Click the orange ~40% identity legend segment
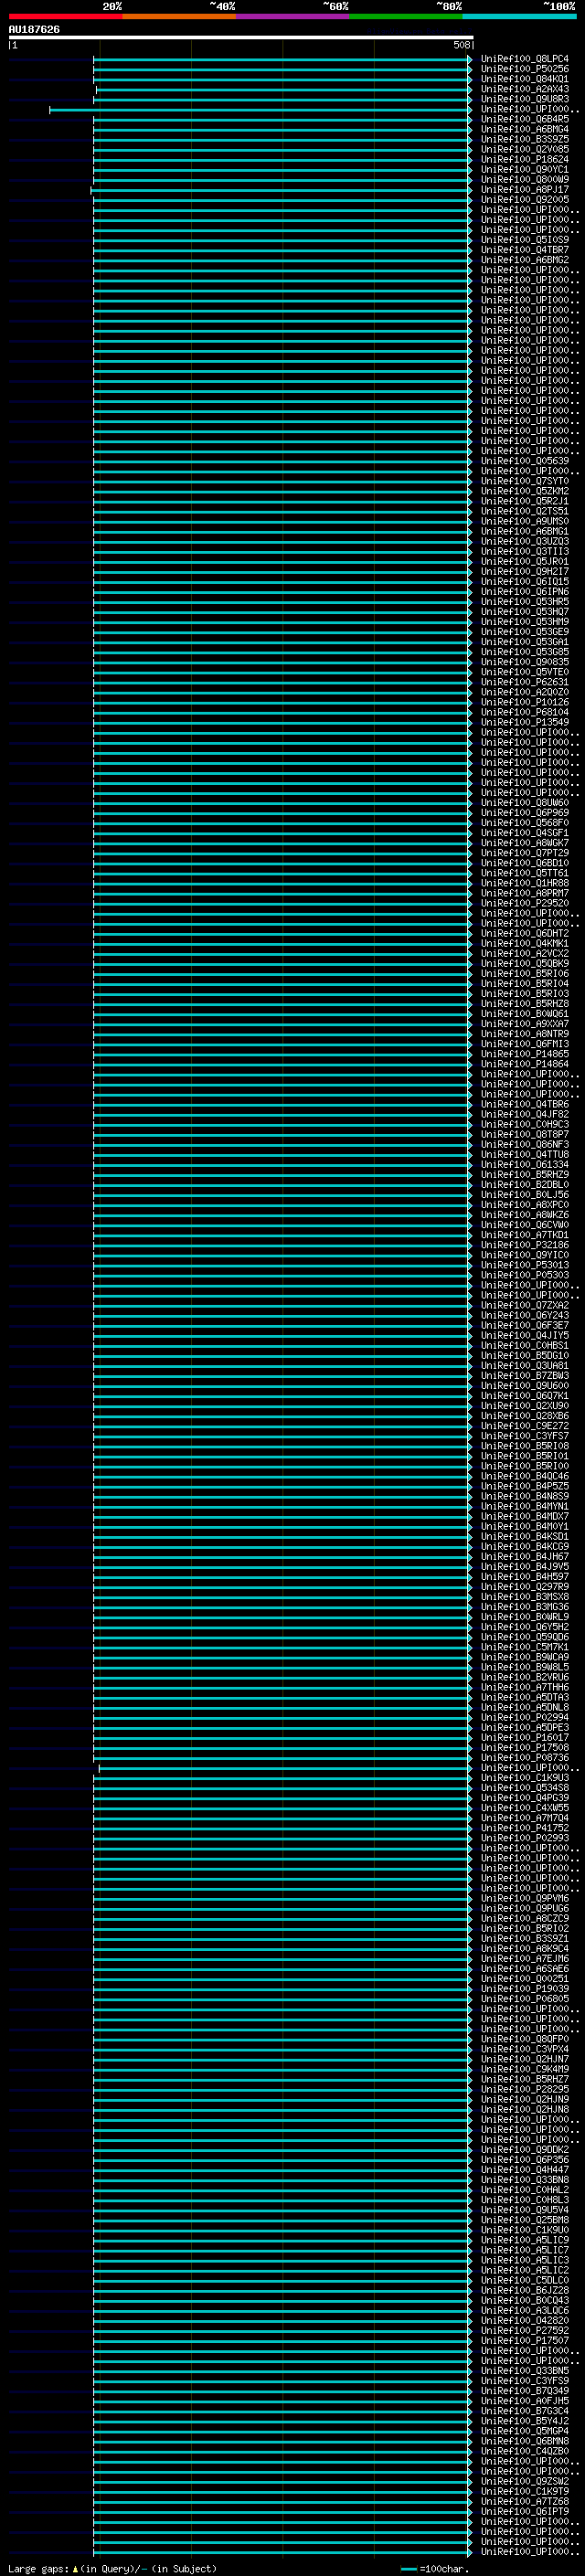585x2576 pixels. tap(179, 16)
